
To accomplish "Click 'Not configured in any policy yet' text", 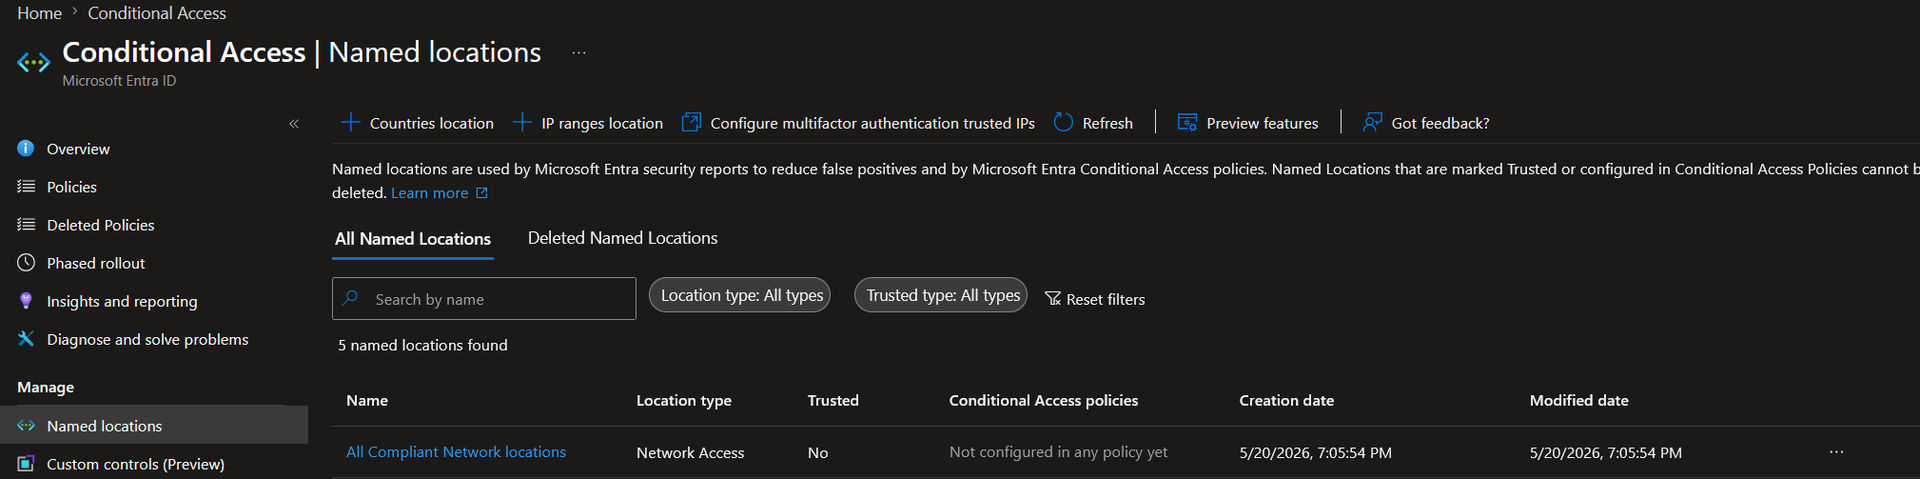I will pos(1058,452).
